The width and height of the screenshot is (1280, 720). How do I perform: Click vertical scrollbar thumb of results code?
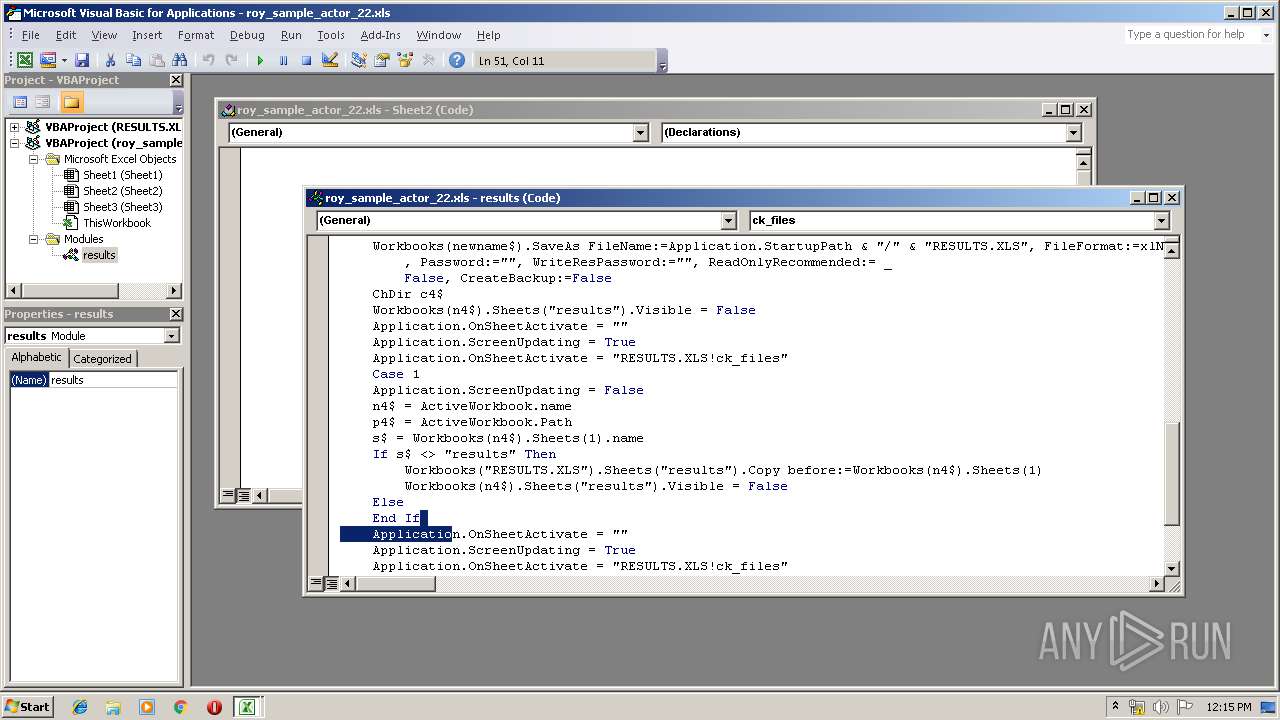pyautogui.click(x=1172, y=473)
